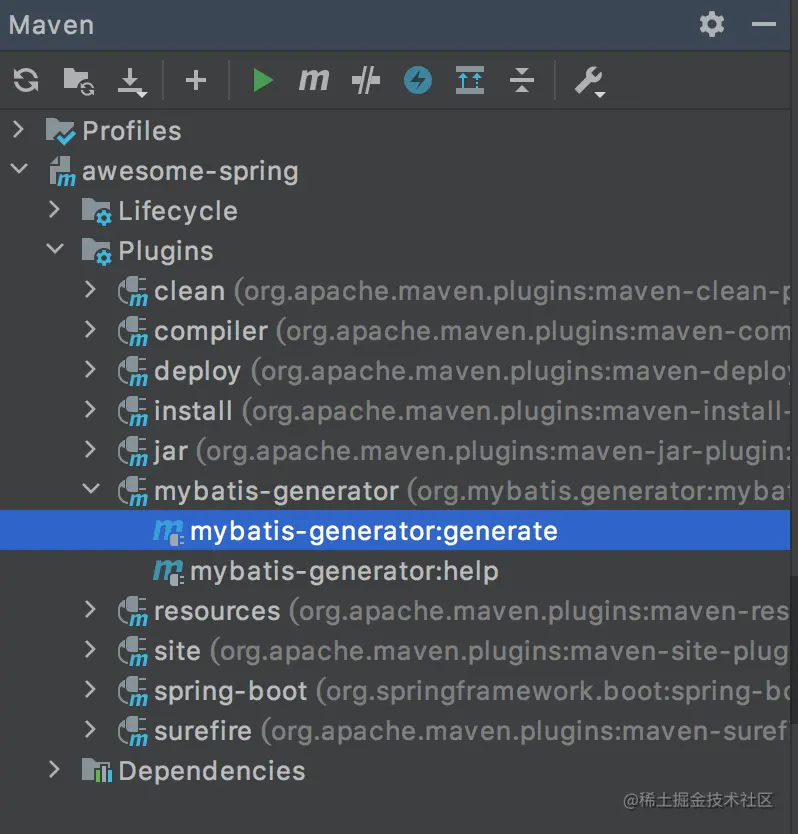The image size is (798, 834).
Task: Collapse the Plugins folder
Action: pyautogui.click(x=55, y=249)
